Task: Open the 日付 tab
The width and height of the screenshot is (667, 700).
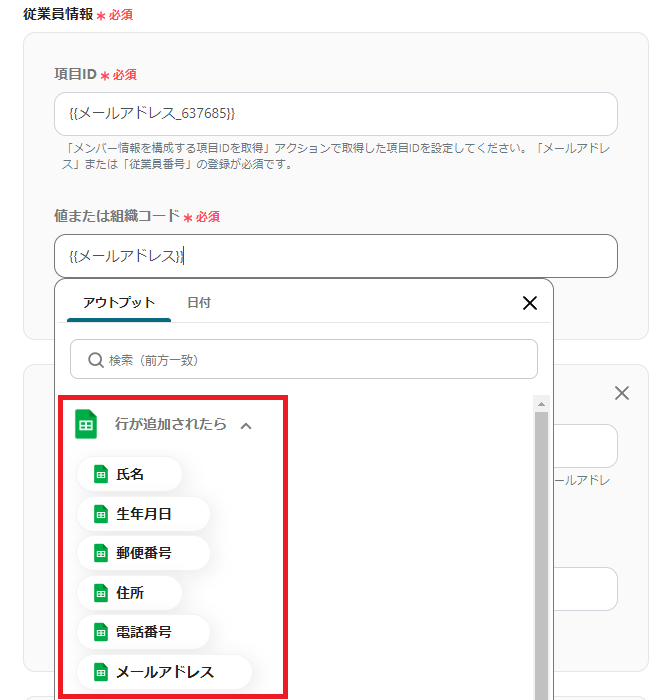Action: pos(199,303)
